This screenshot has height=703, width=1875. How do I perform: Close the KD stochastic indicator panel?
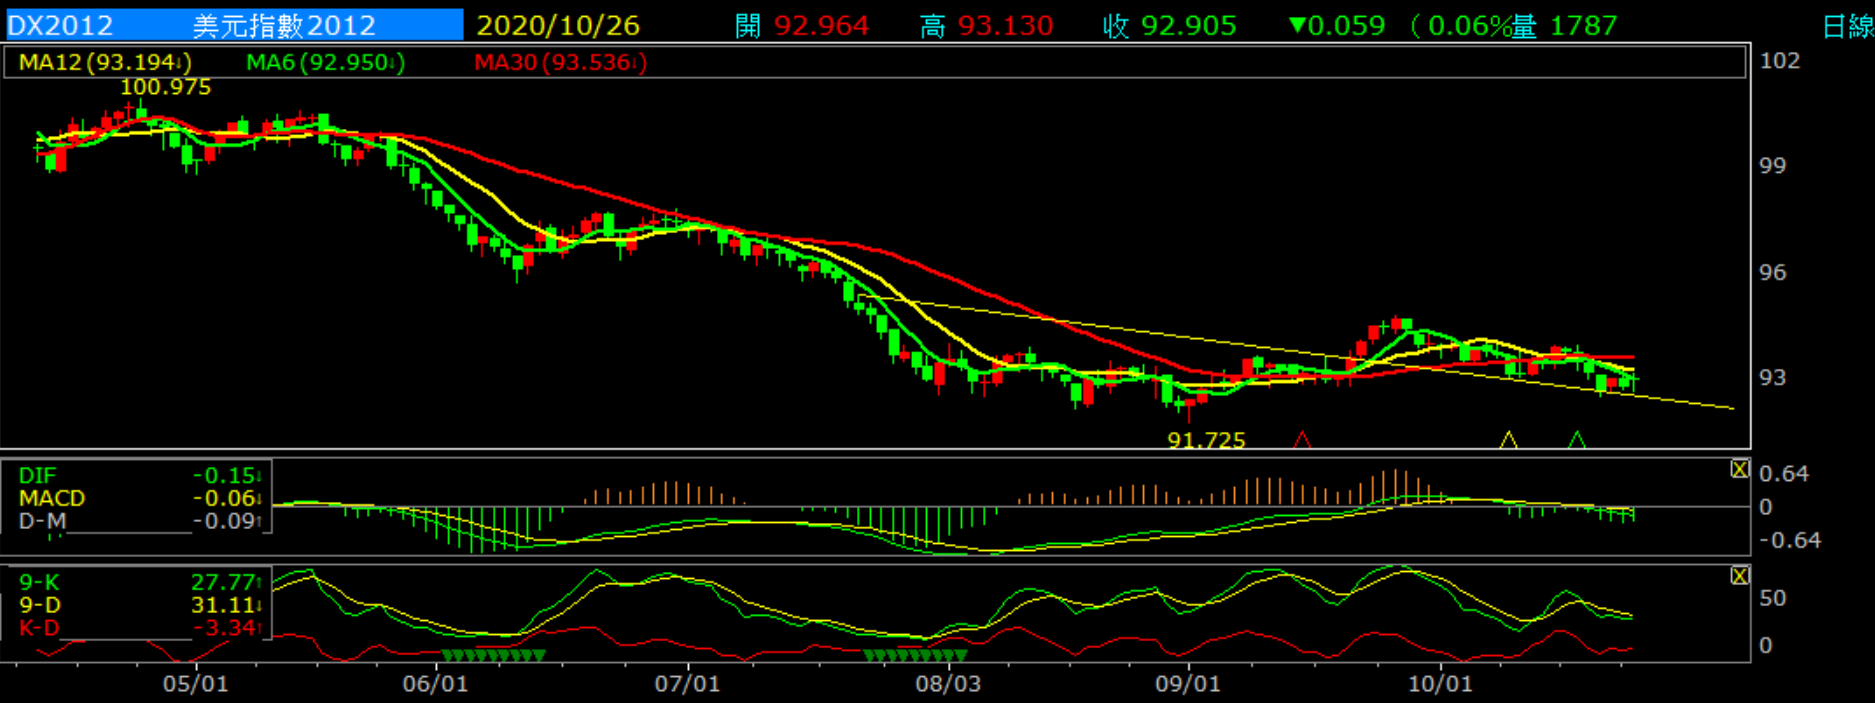click(x=1740, y=576)
